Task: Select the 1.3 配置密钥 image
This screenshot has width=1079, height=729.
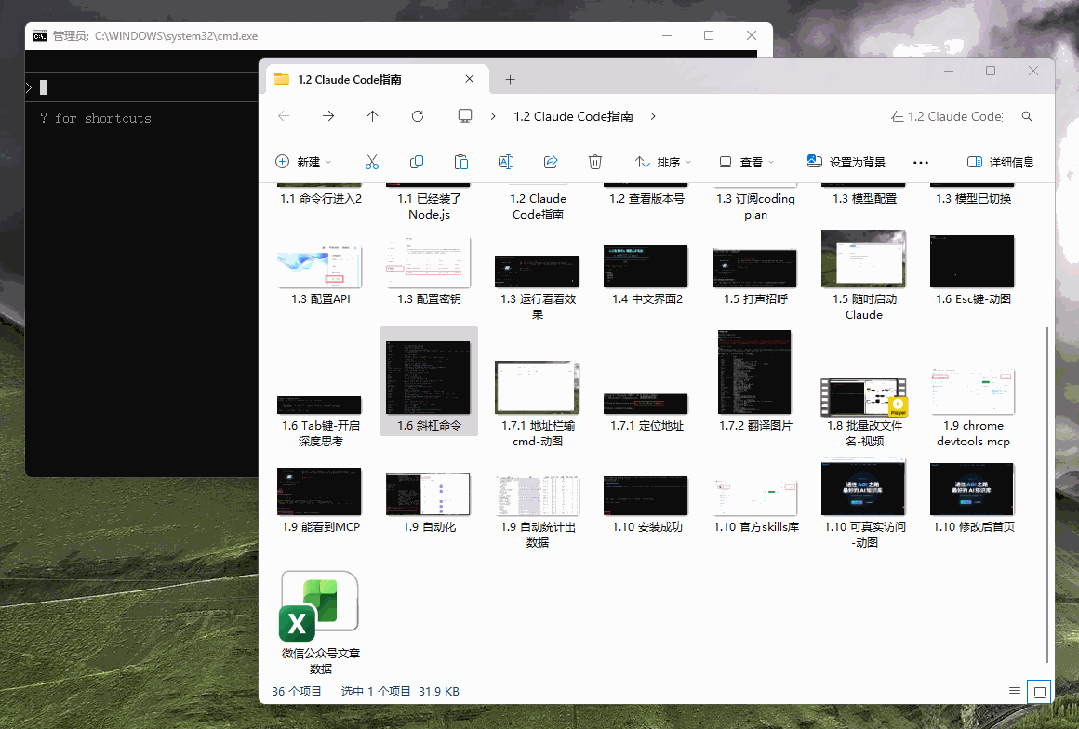Action: [429, 271]
